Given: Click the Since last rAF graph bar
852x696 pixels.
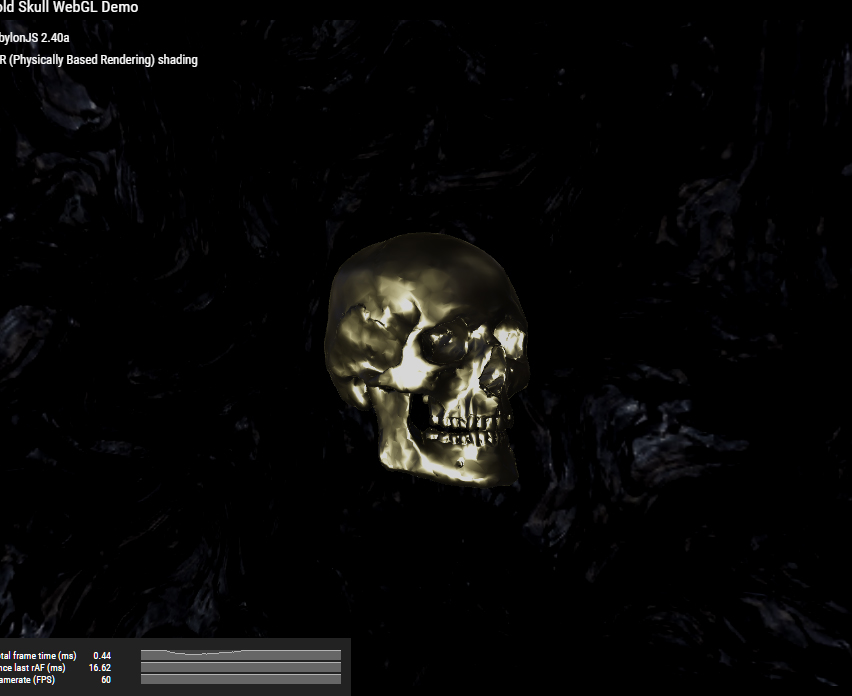Looking at the screenshot, I should pos(240,668).
